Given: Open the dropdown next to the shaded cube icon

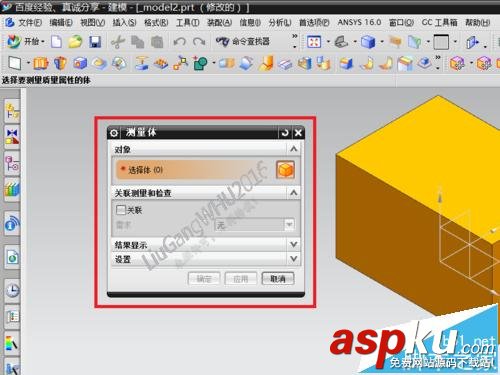Looking at the screenshot, I should click(x=382, y=42).
